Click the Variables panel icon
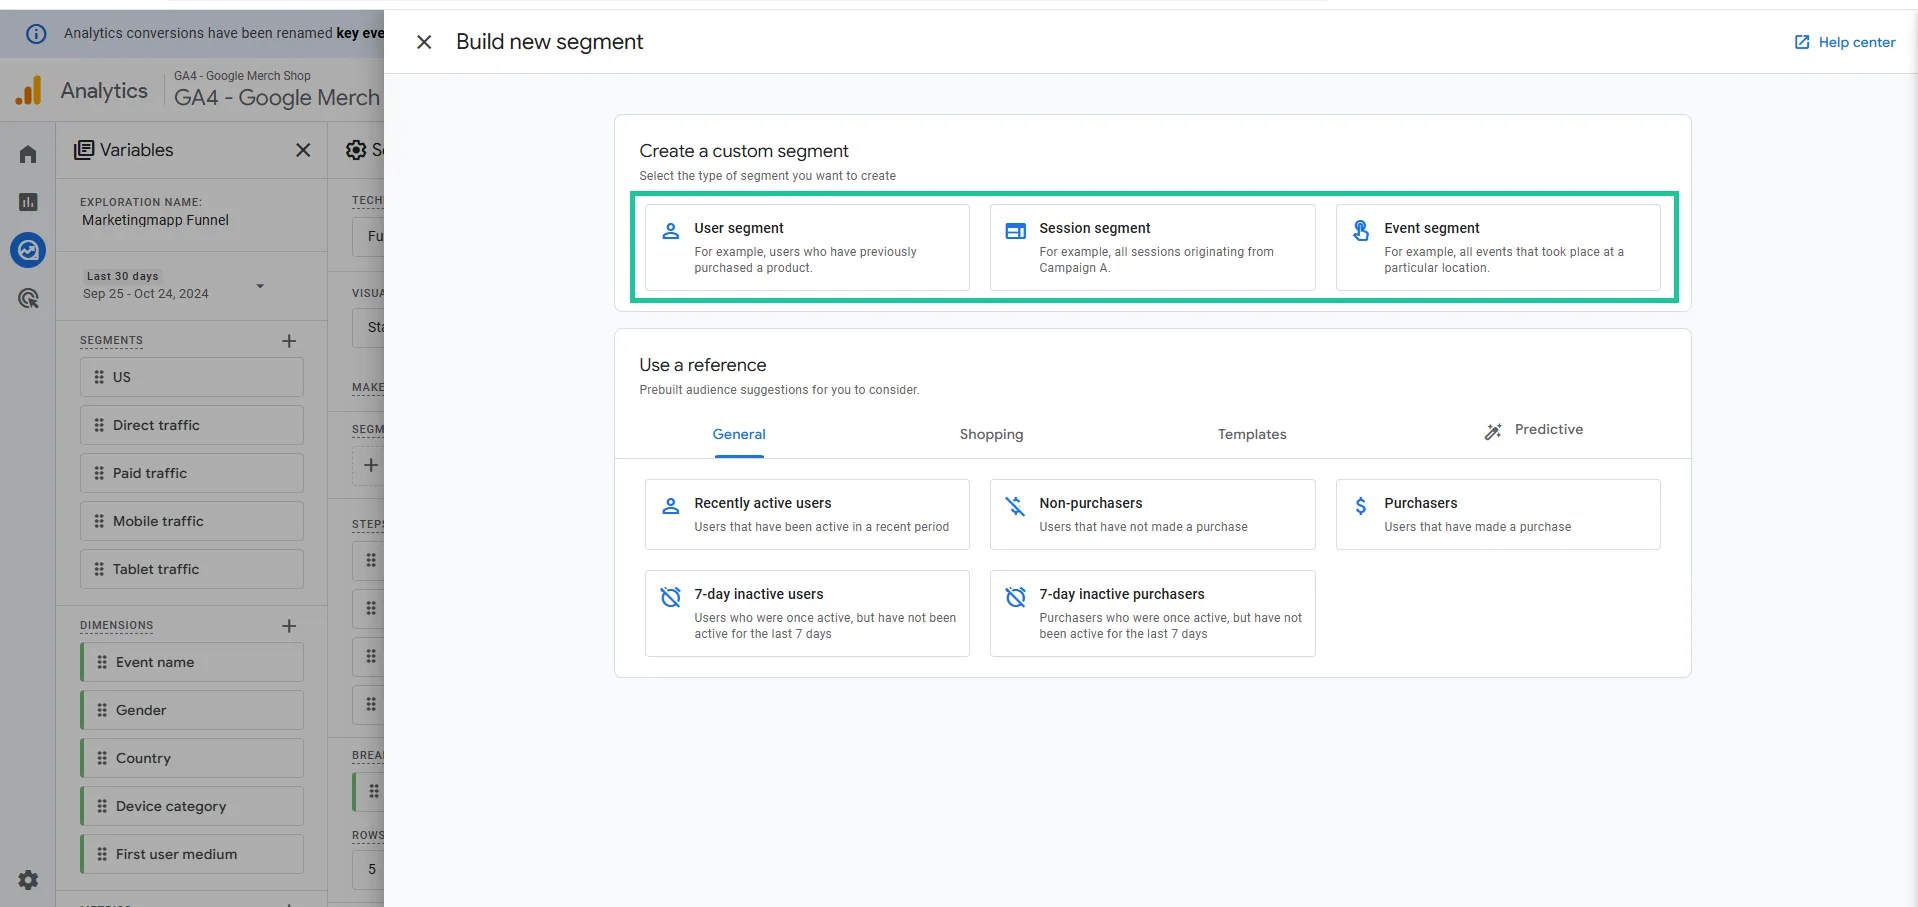 [x=84, y=150]
